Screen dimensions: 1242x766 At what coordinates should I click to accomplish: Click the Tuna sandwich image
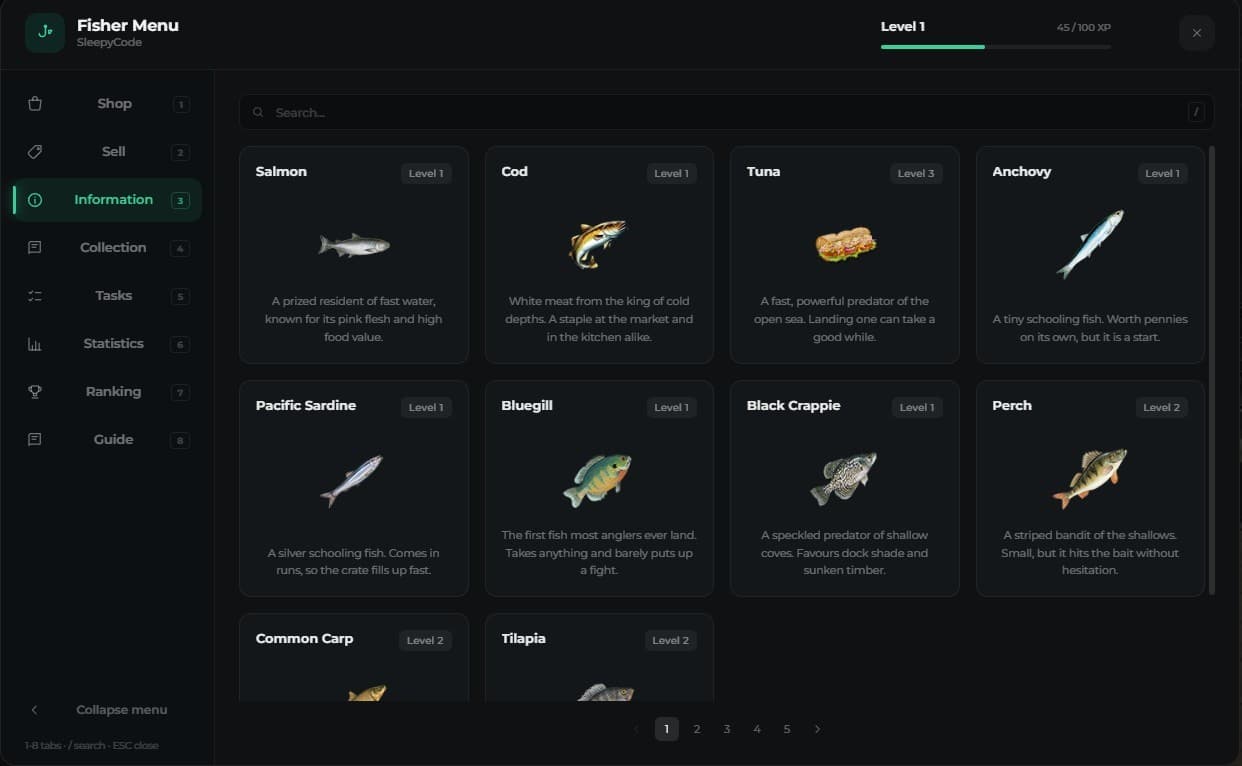[x=846, y=243]
